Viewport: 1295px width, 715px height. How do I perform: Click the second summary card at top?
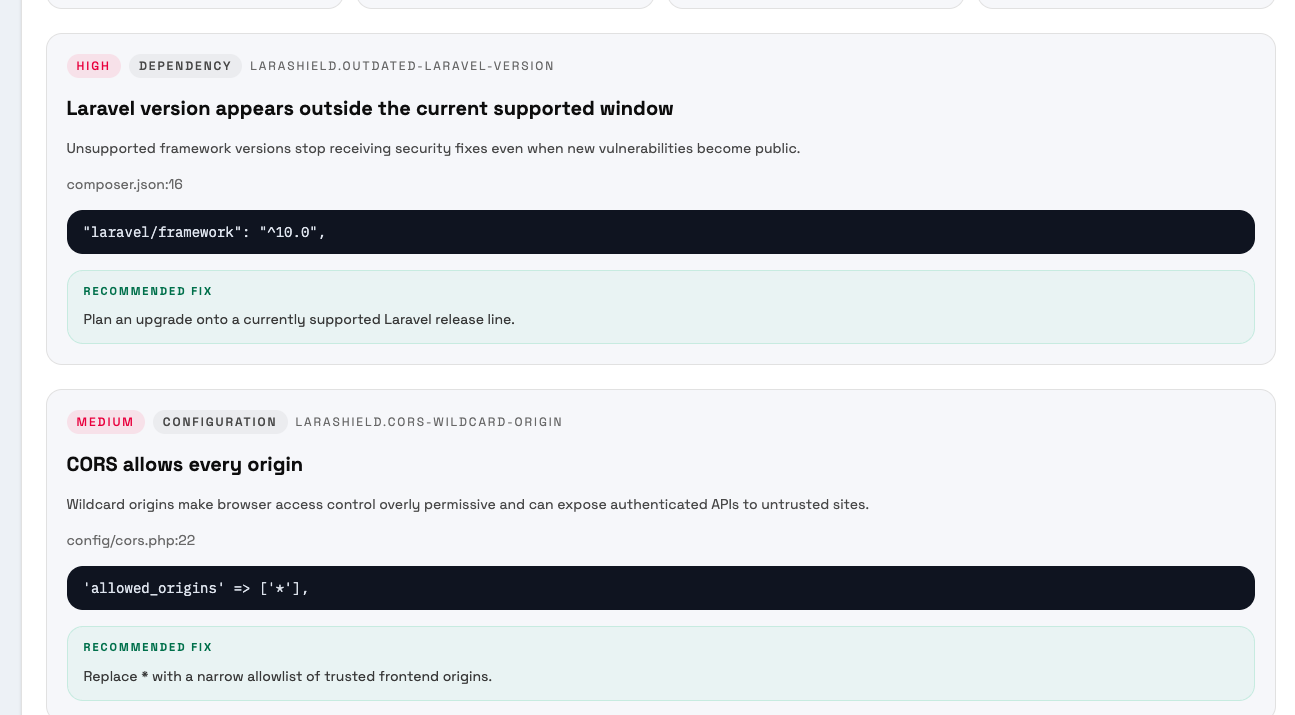pyautogui.click(x=505, y=4)
